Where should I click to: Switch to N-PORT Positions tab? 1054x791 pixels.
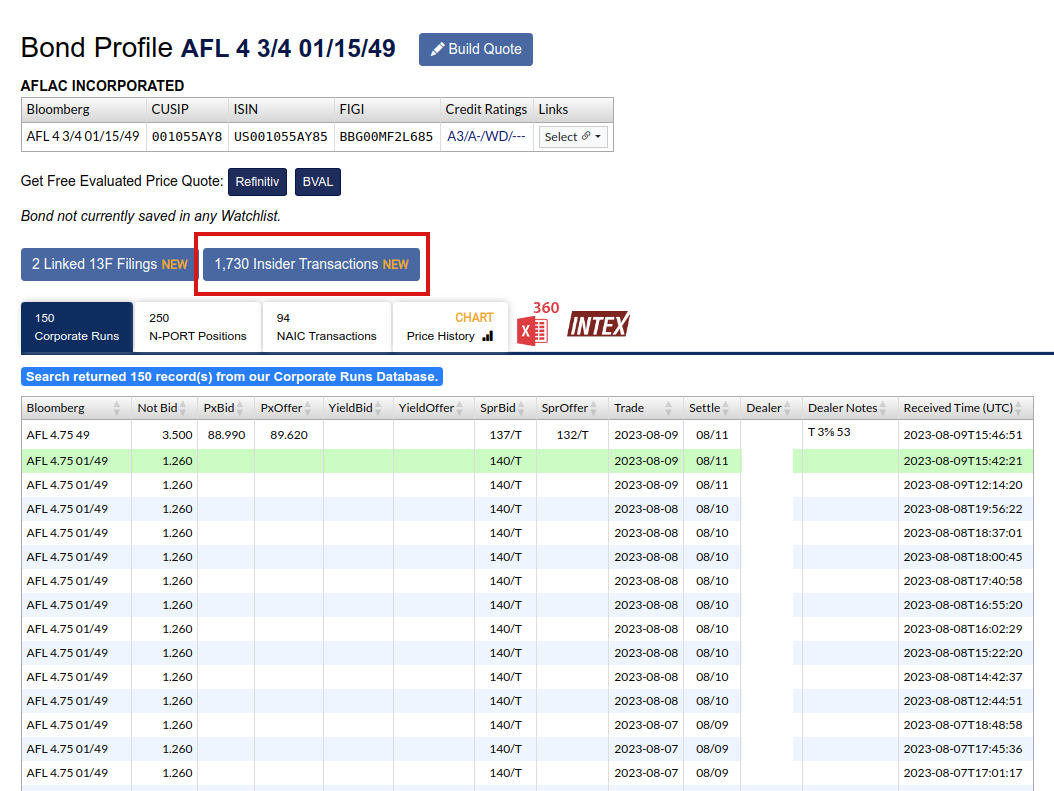[197, 327]
